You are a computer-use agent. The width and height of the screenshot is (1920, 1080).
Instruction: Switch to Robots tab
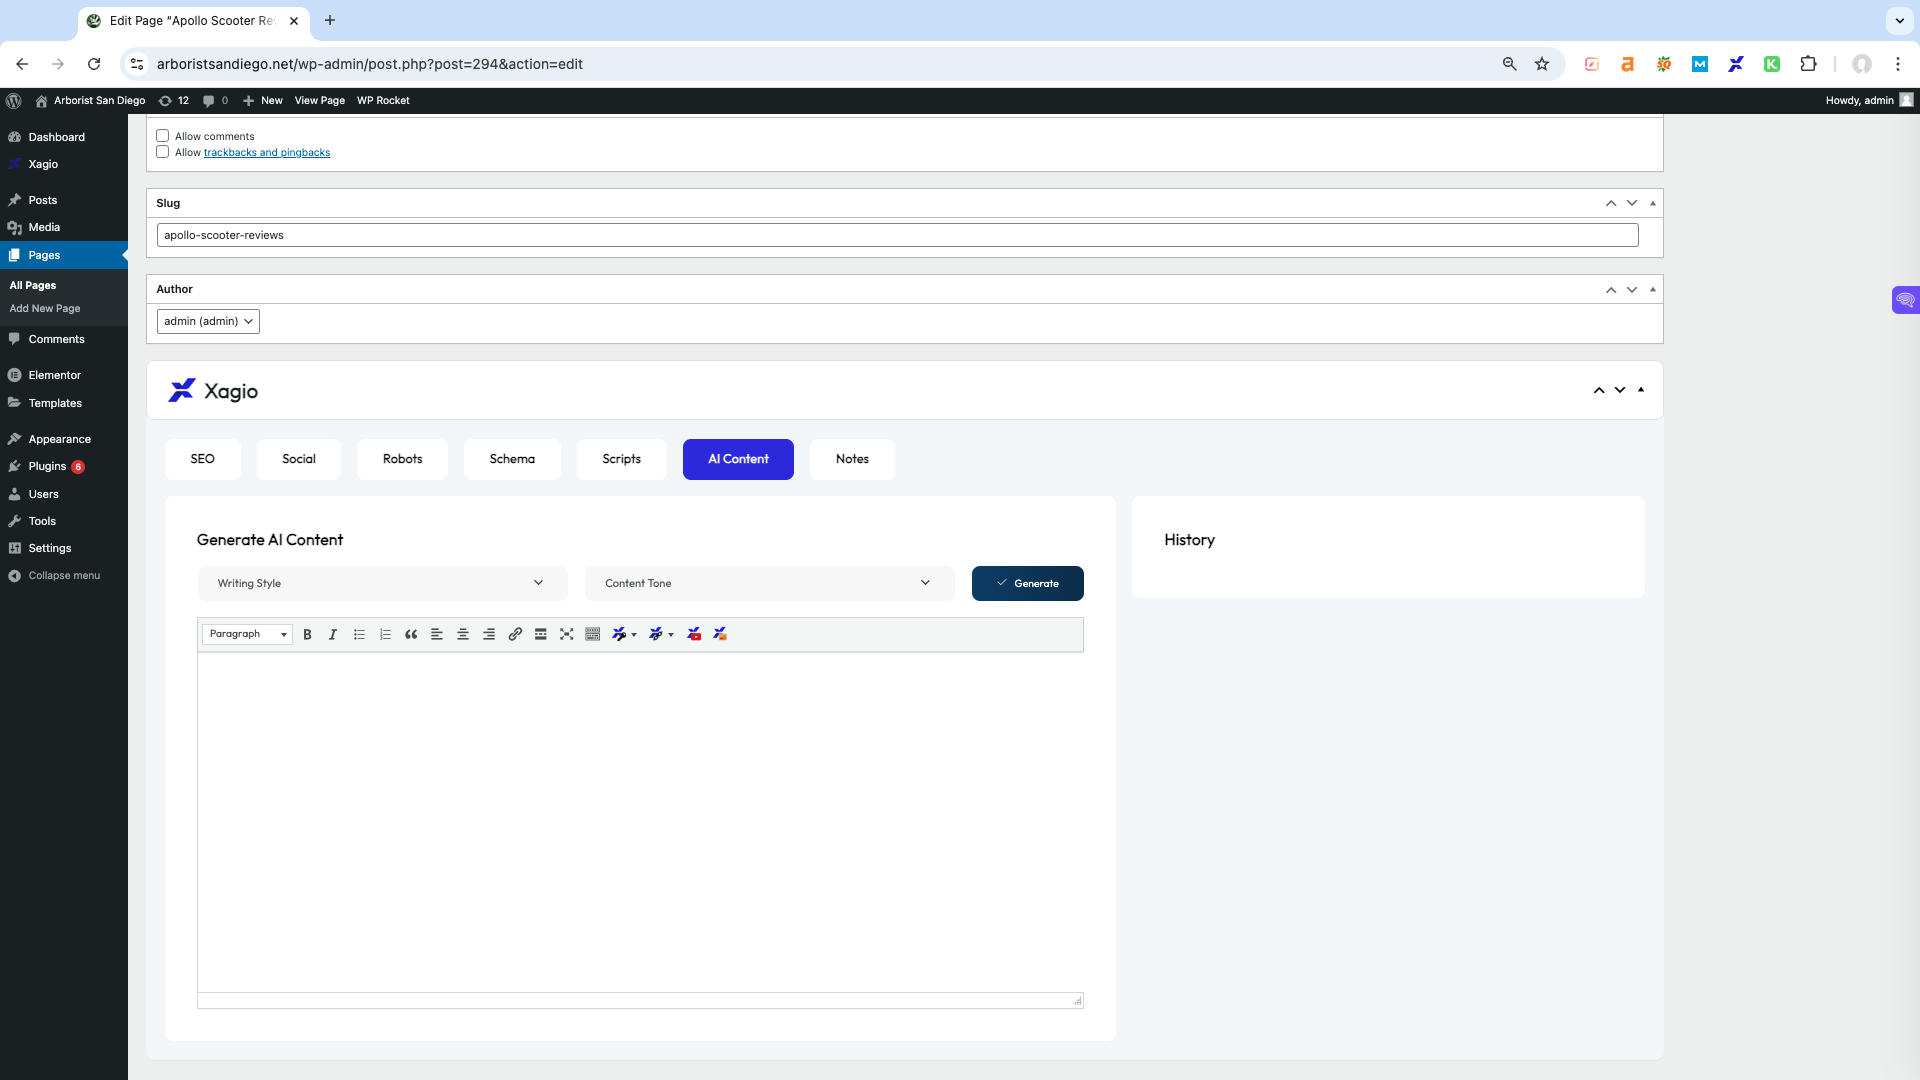(x=403, y=459)
